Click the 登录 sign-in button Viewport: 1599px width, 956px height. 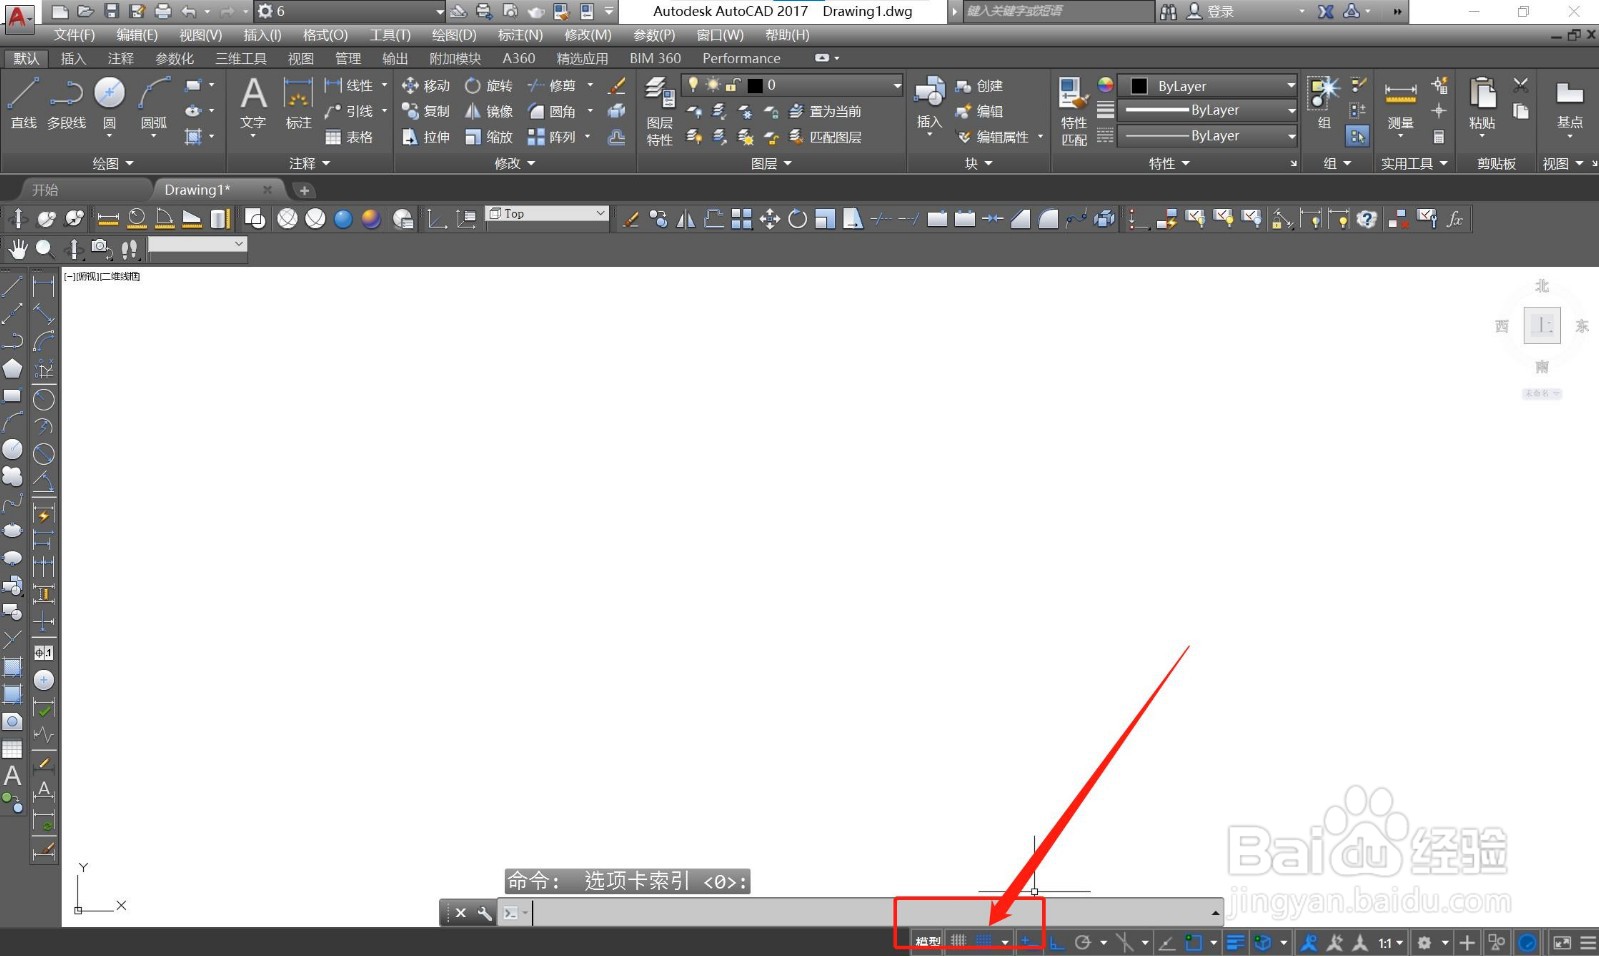coord(1211,12)
